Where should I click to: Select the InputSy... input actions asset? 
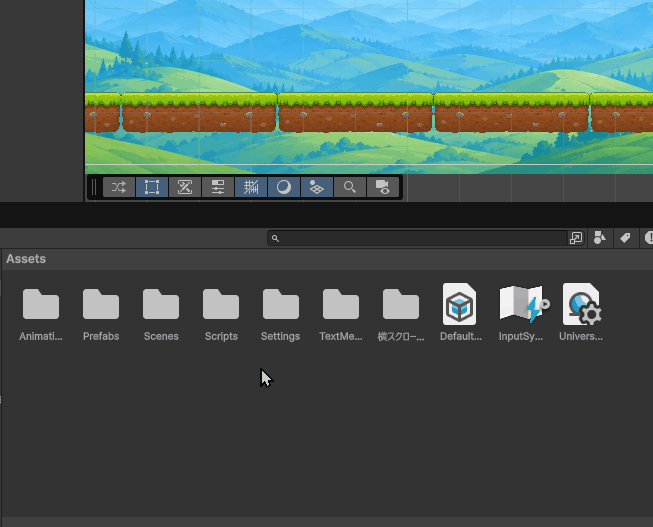[x=521, y=313]
